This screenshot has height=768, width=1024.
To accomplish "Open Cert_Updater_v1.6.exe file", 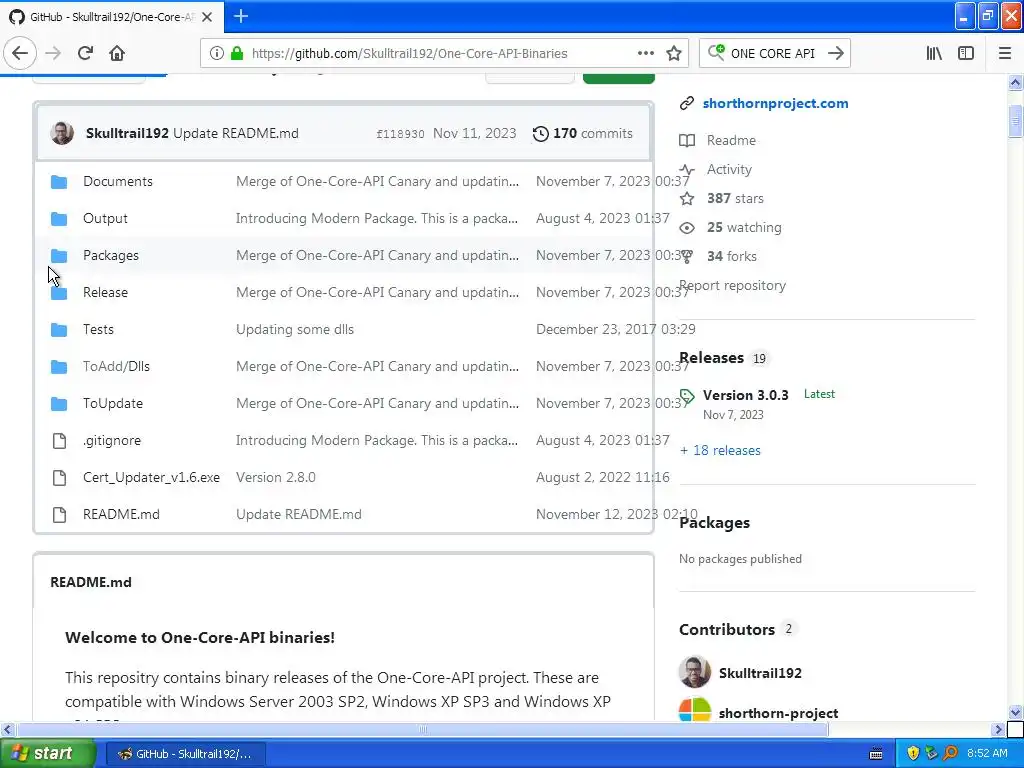I will pyautogui.click(x=151, y=477).
